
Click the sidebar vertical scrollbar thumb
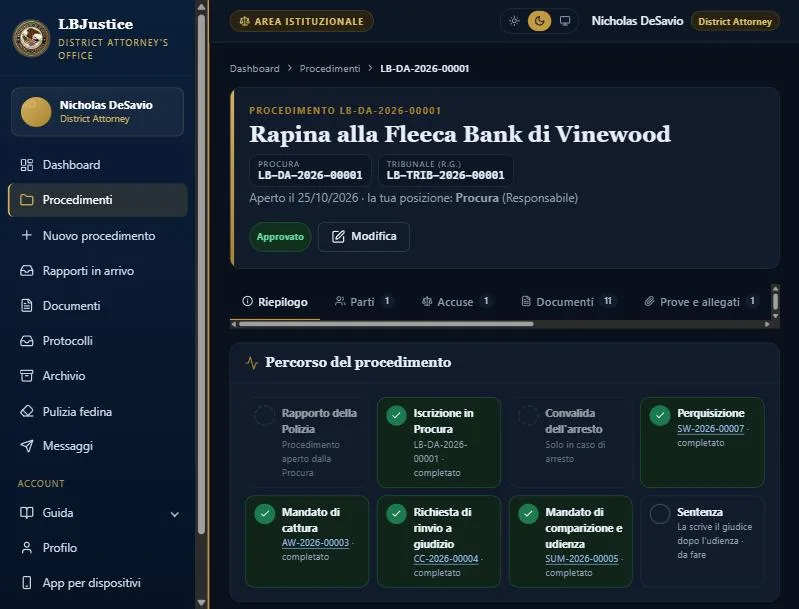(201, 275)
